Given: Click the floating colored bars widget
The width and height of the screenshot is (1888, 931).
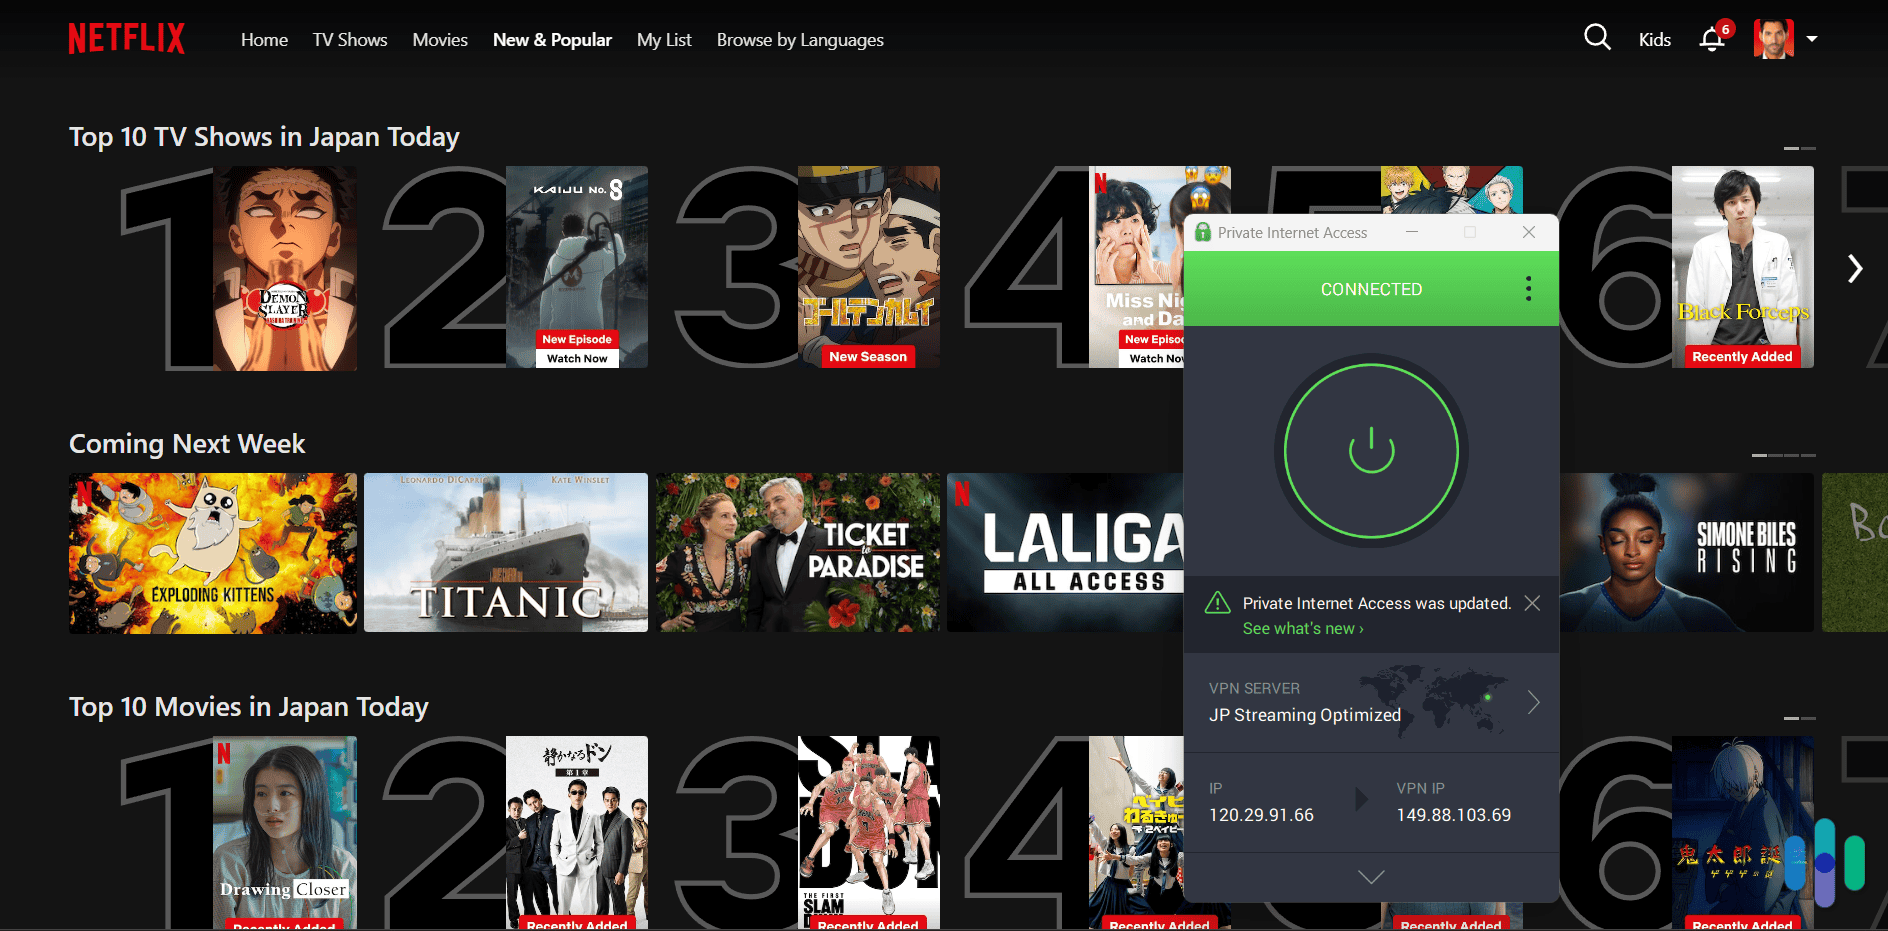Looking at the screenshot, I should point(1825,862).
